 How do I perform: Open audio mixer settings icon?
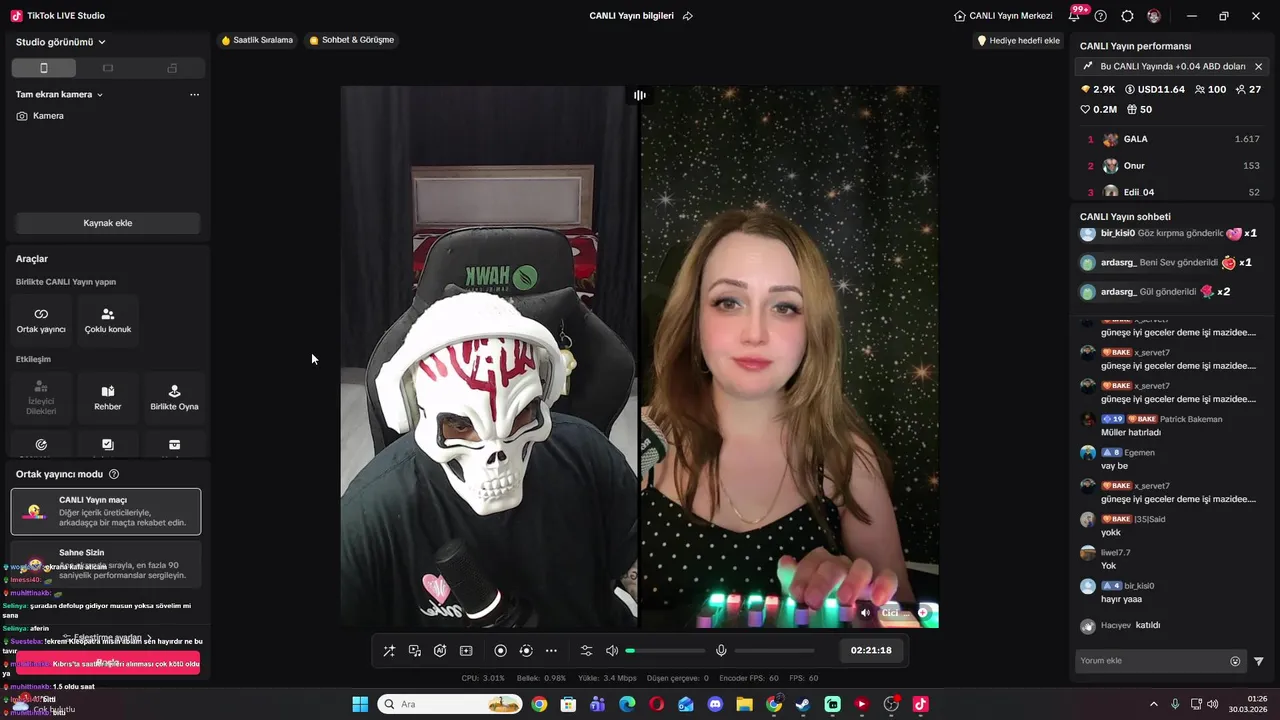point(587,651)
